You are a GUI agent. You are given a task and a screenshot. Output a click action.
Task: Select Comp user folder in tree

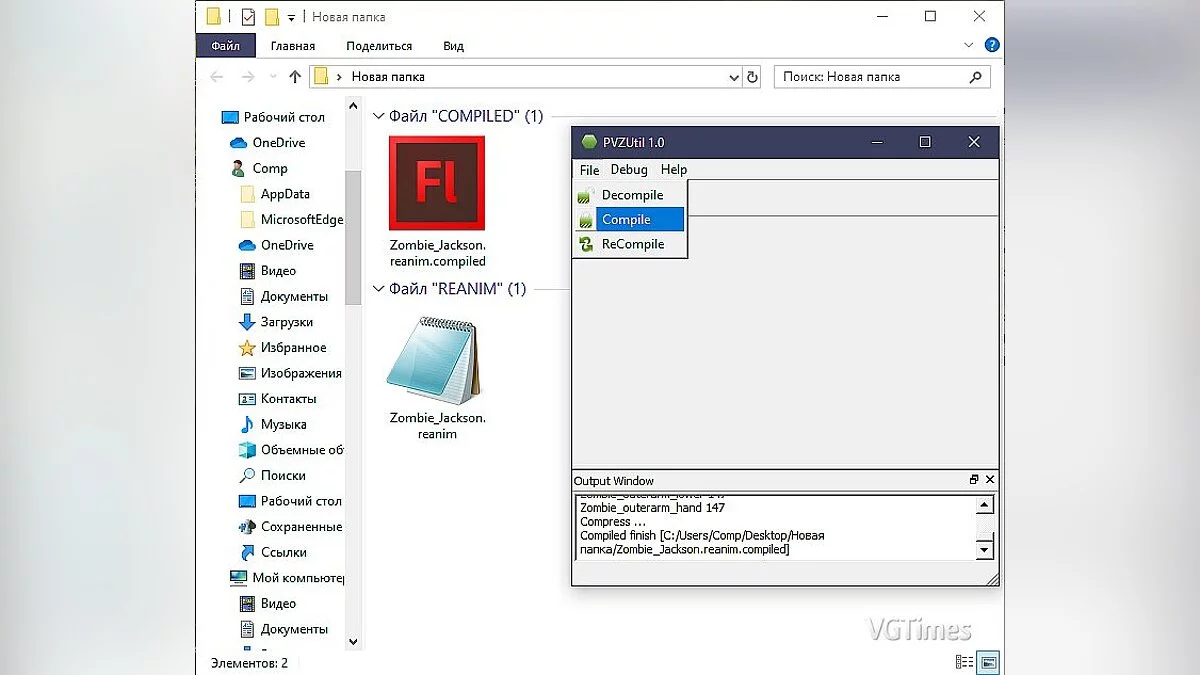coord(270,169)
